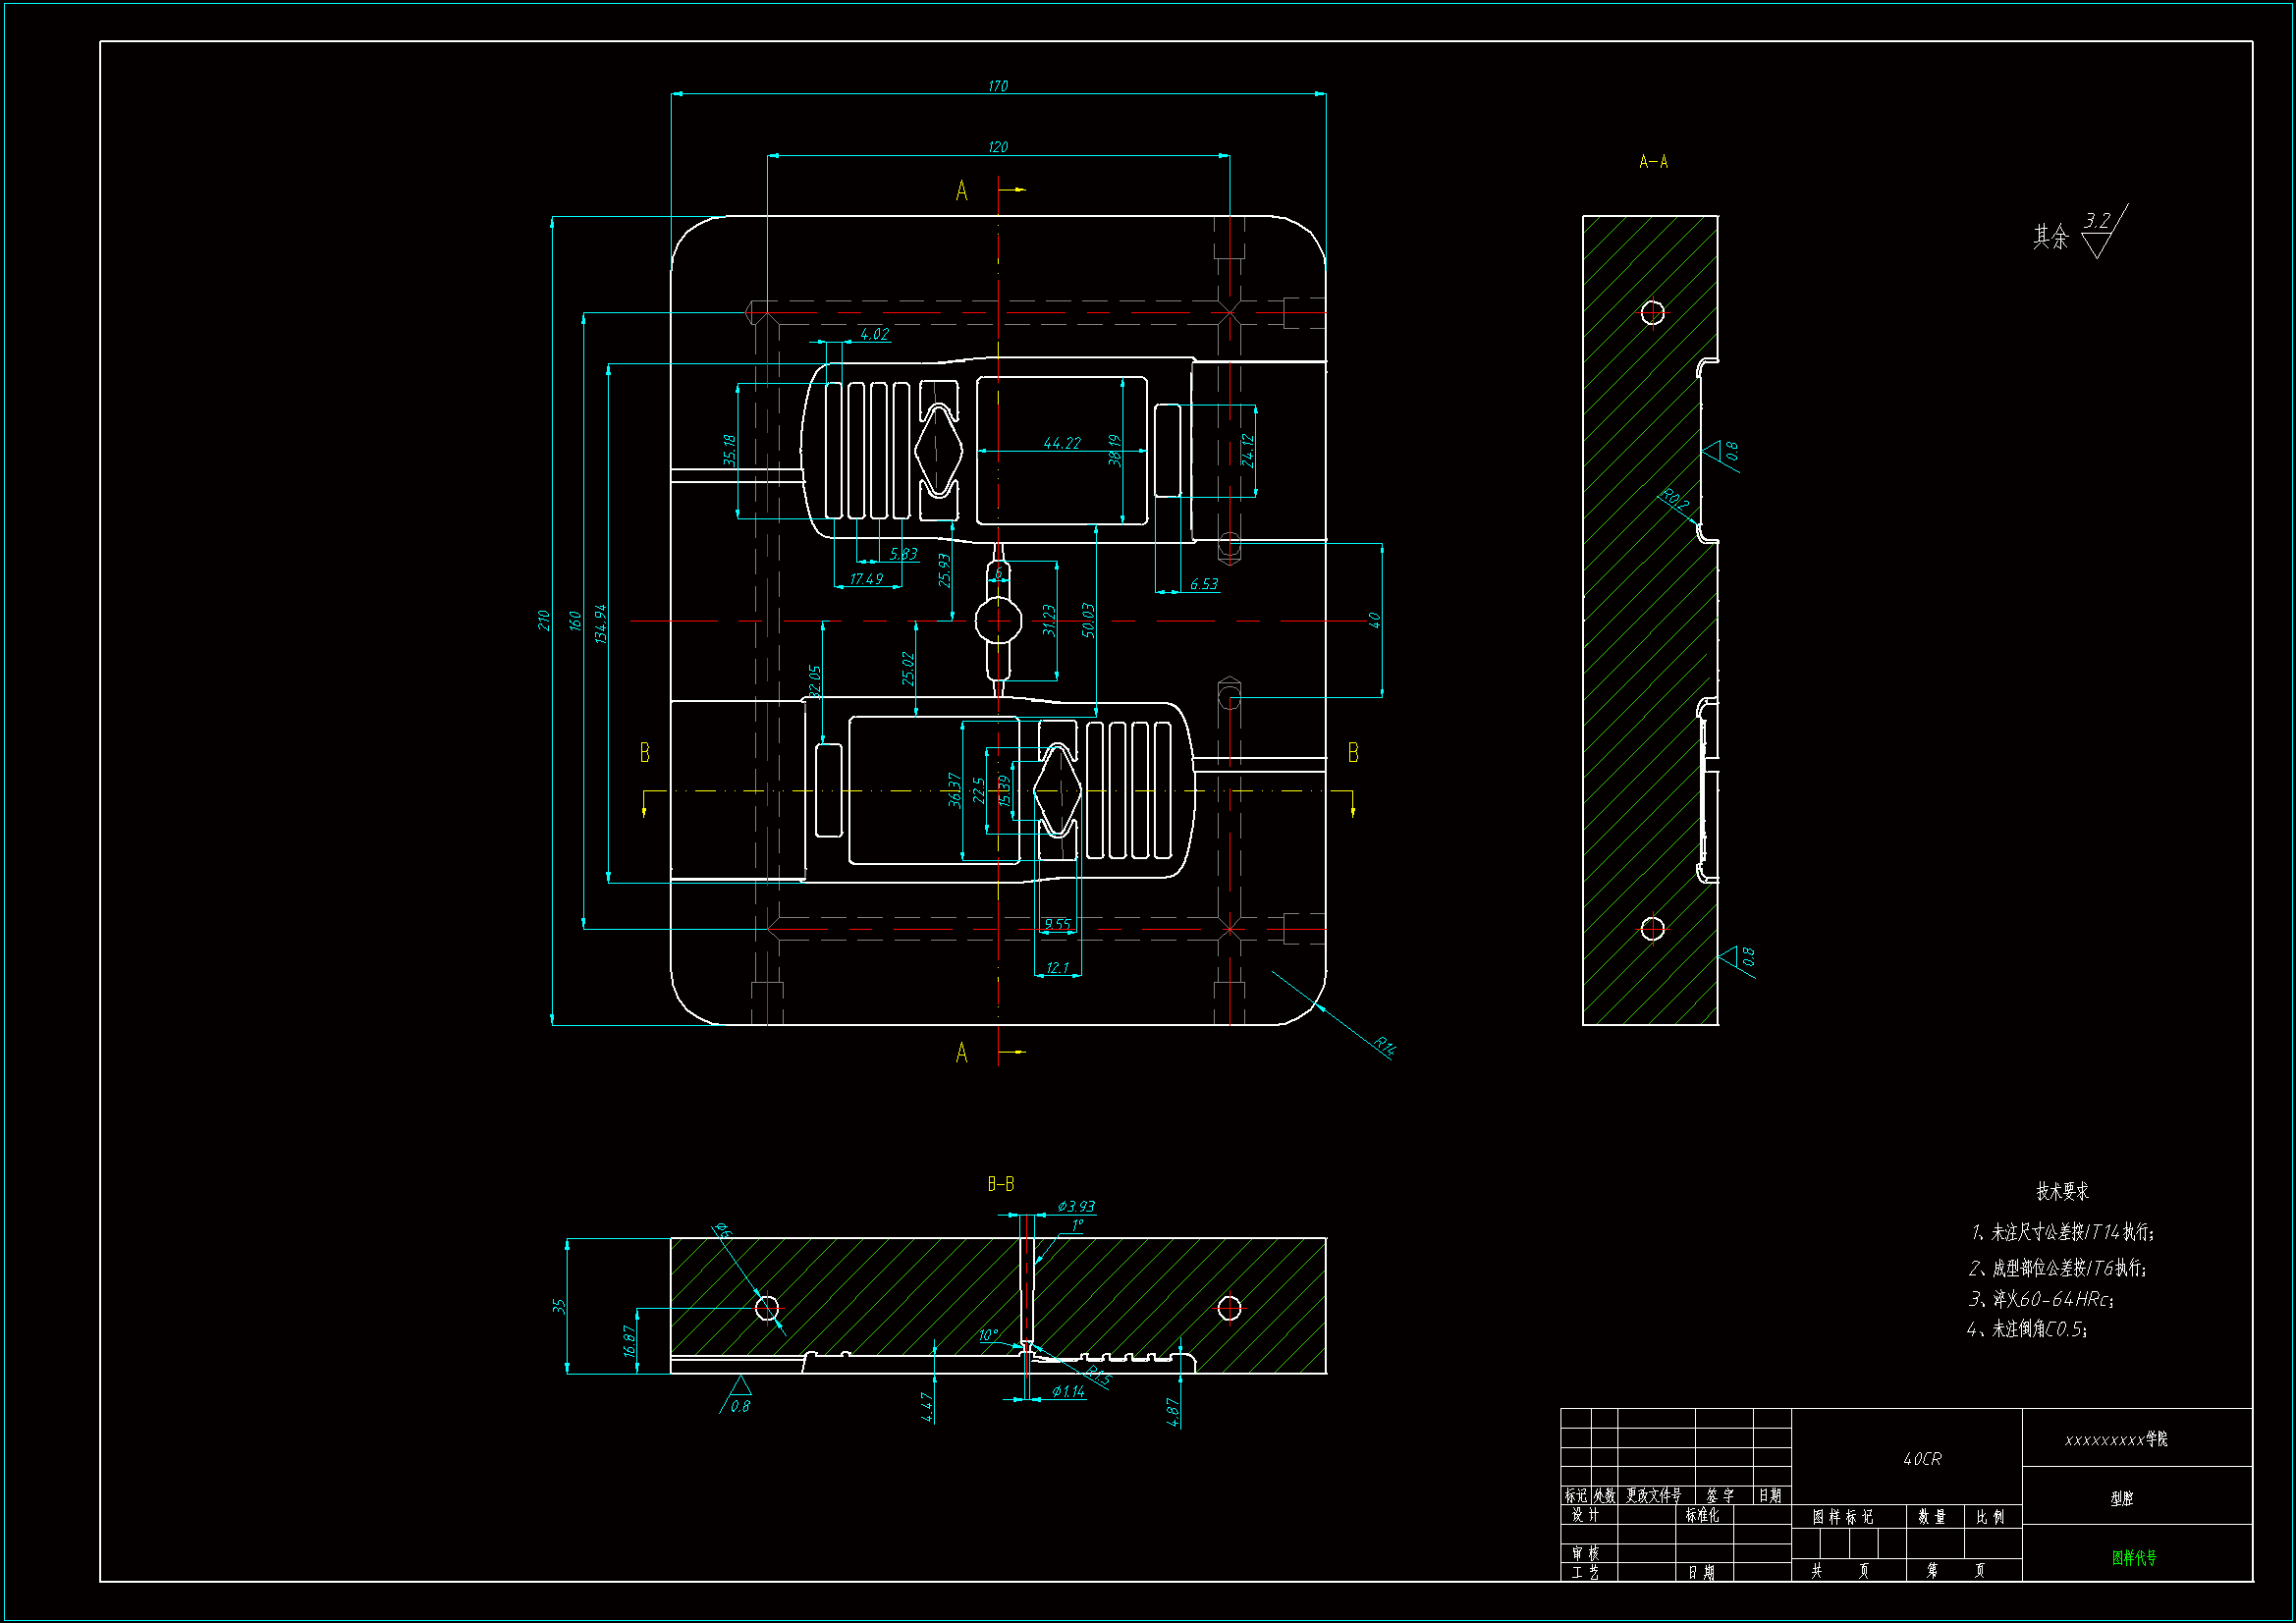Viewport: 2296px width, 1623px height.
Task: Select the Φ3.93 diameter dimension
Action: (1076, 1207)
